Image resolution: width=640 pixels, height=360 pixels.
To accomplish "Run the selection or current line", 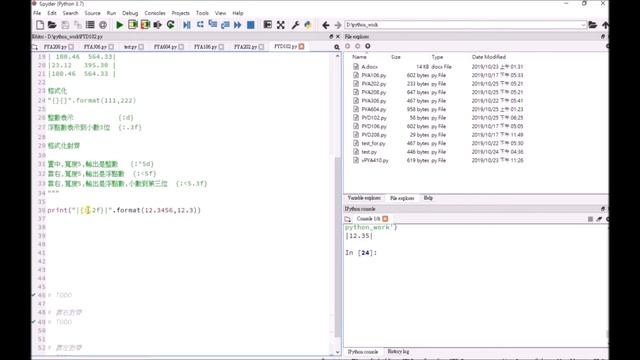I will tap(158, 25).
